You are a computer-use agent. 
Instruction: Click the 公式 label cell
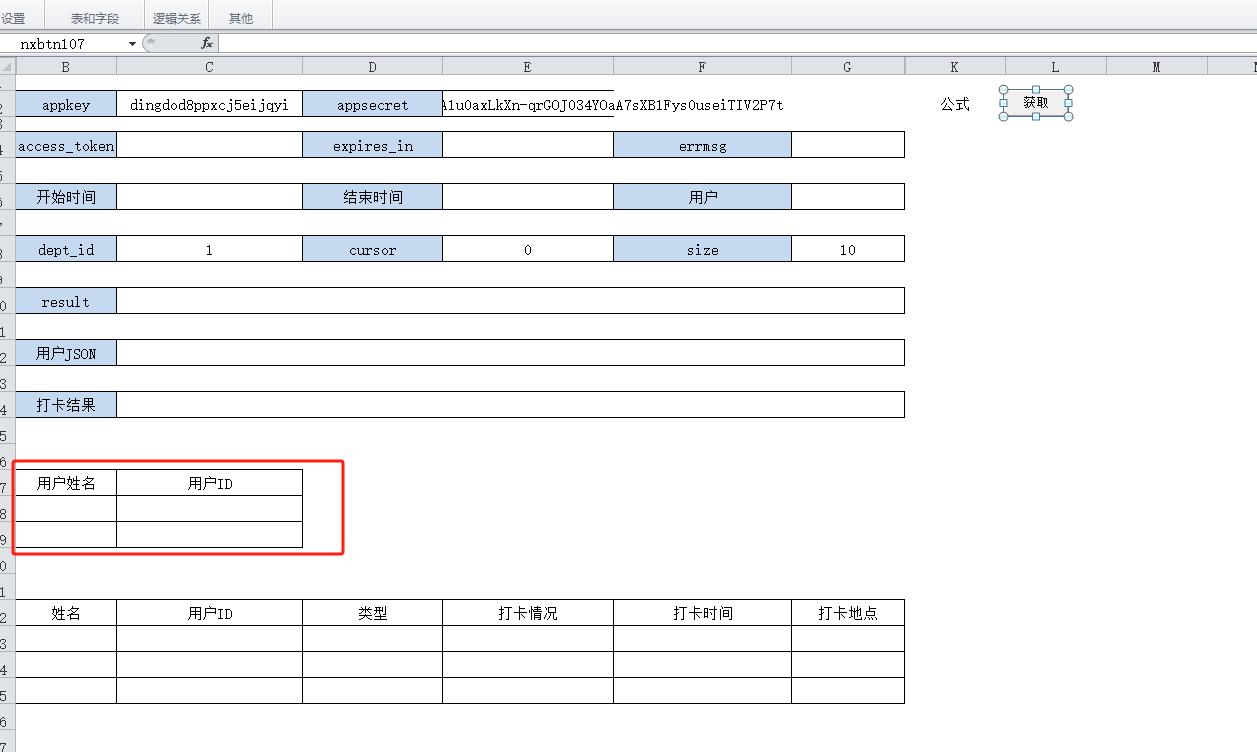click(x=954, y=104)
